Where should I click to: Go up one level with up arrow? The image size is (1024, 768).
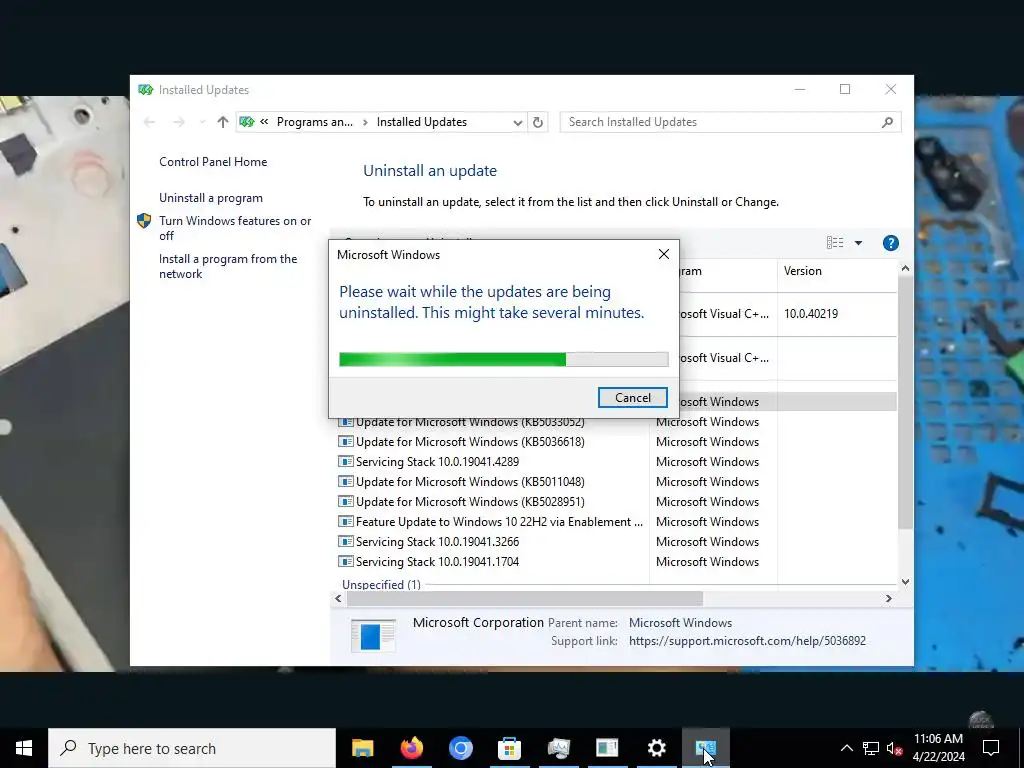[x=223, y=122]
